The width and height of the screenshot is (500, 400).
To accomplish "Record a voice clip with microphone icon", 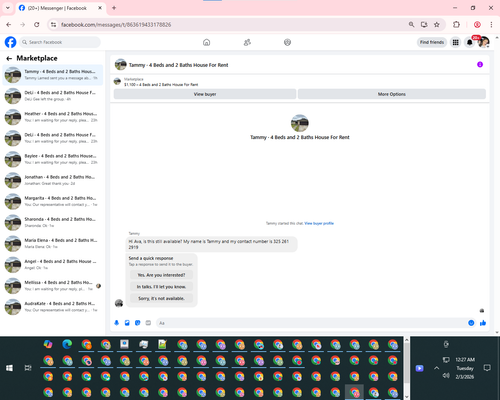I will click(117, 323).
